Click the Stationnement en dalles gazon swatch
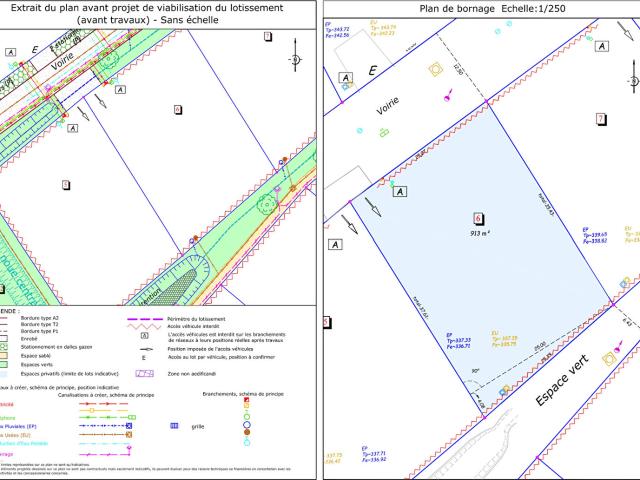The height and width of the screenshot is (480, 640). [x=3, y=347]
